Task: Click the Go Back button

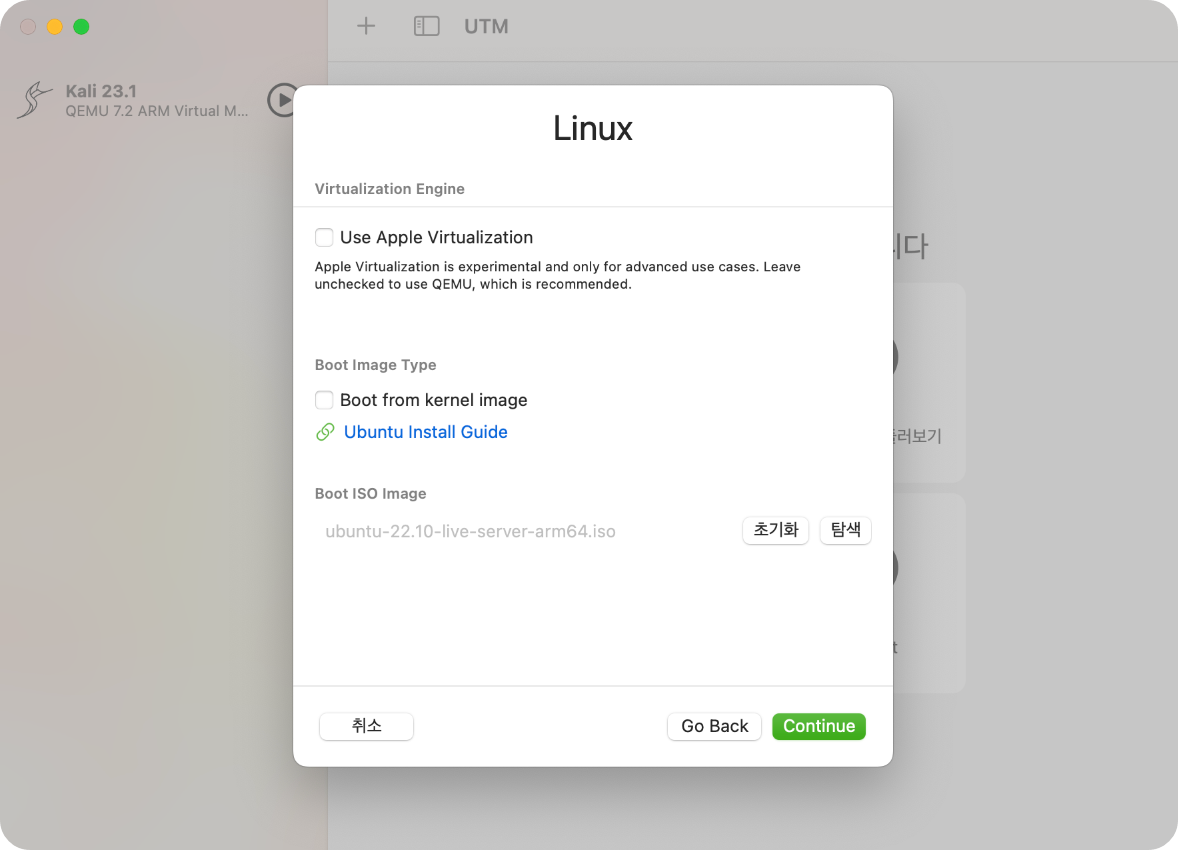Action: pos(714,726)
